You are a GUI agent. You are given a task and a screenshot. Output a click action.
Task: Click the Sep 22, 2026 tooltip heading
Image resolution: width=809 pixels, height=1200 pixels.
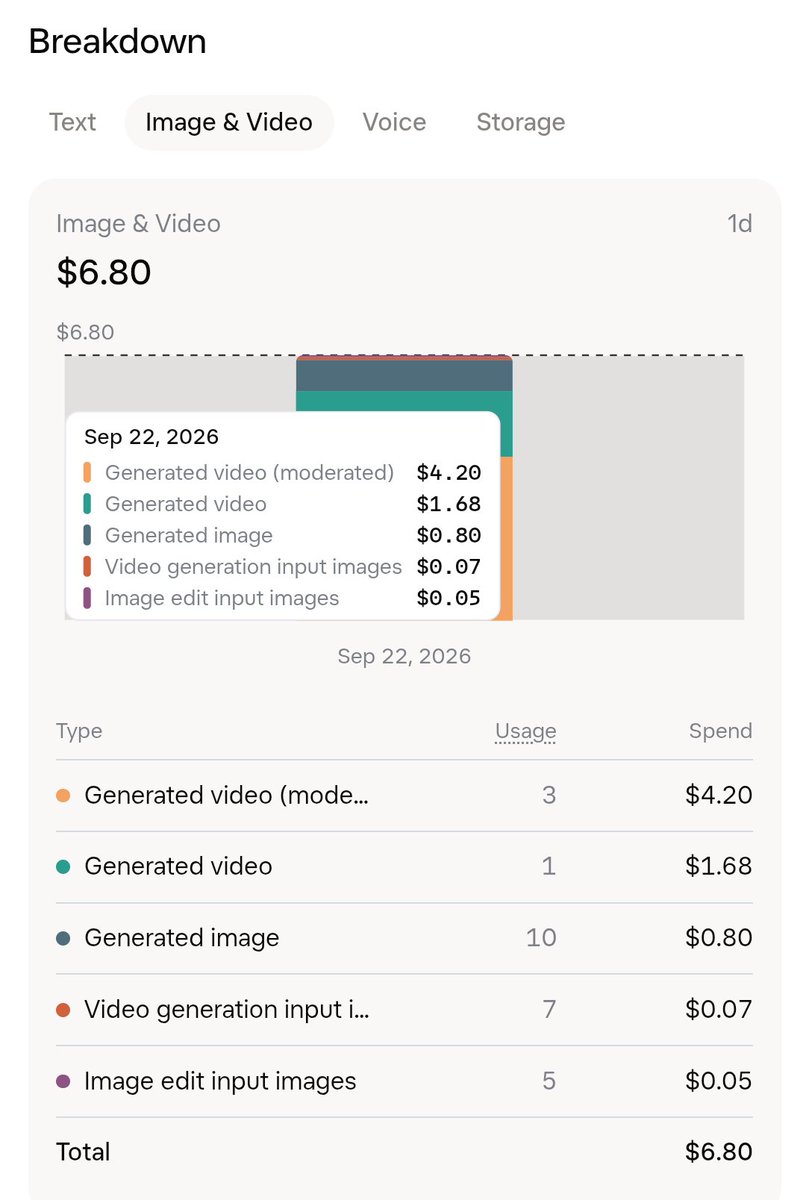tap(151, 437)
